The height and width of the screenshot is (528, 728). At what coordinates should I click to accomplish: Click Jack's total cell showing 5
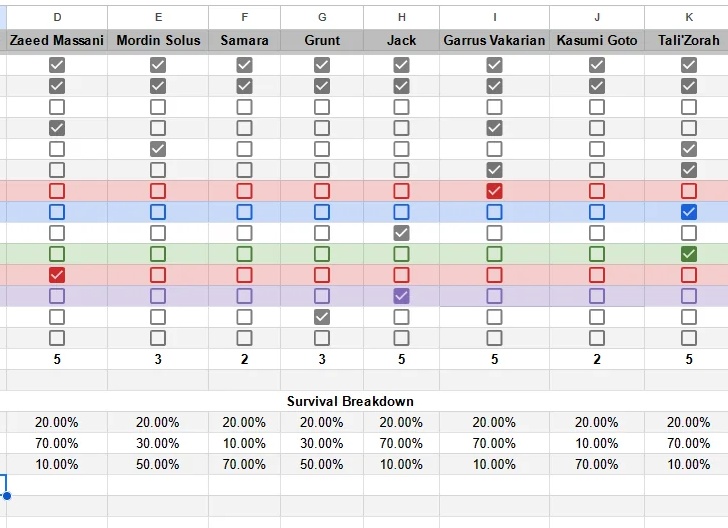401,359
